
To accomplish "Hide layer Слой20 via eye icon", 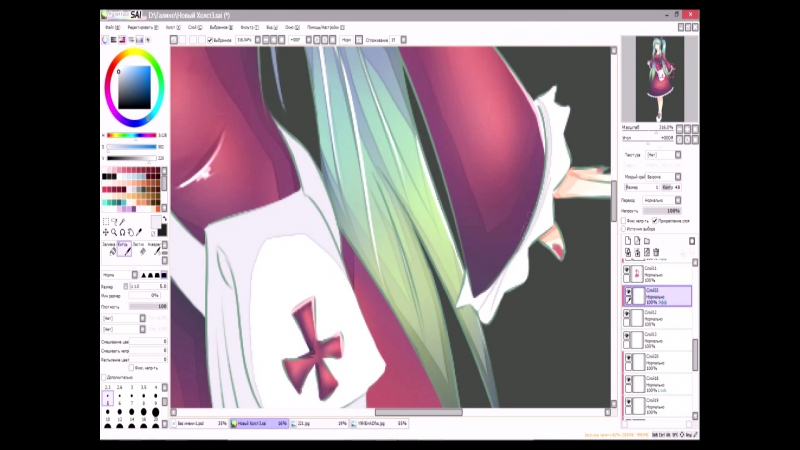I will tap(629, 358).
